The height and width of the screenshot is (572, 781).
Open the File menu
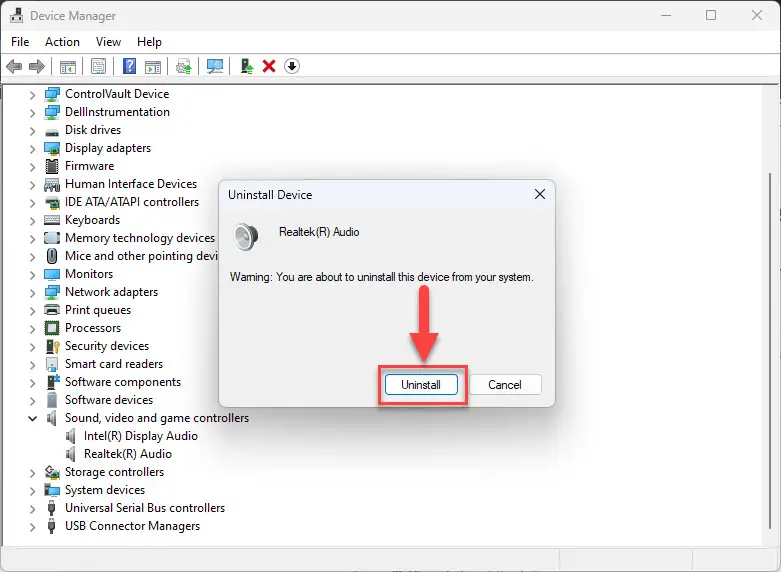click(x=20, y=42)
